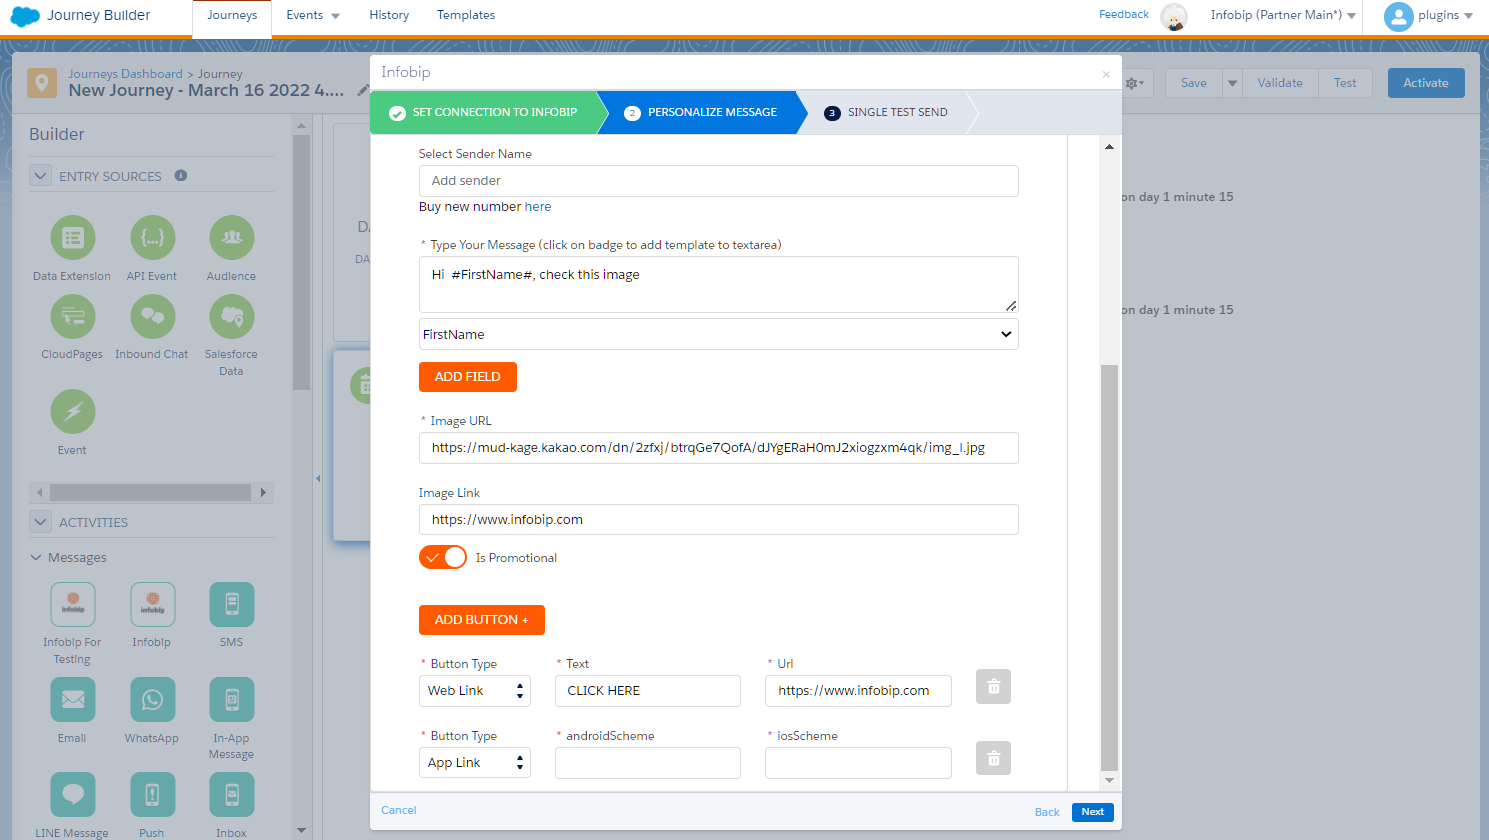Toggle the Is Promotional switch
This screenshot has width=1489, height=840.
point(443,558)
